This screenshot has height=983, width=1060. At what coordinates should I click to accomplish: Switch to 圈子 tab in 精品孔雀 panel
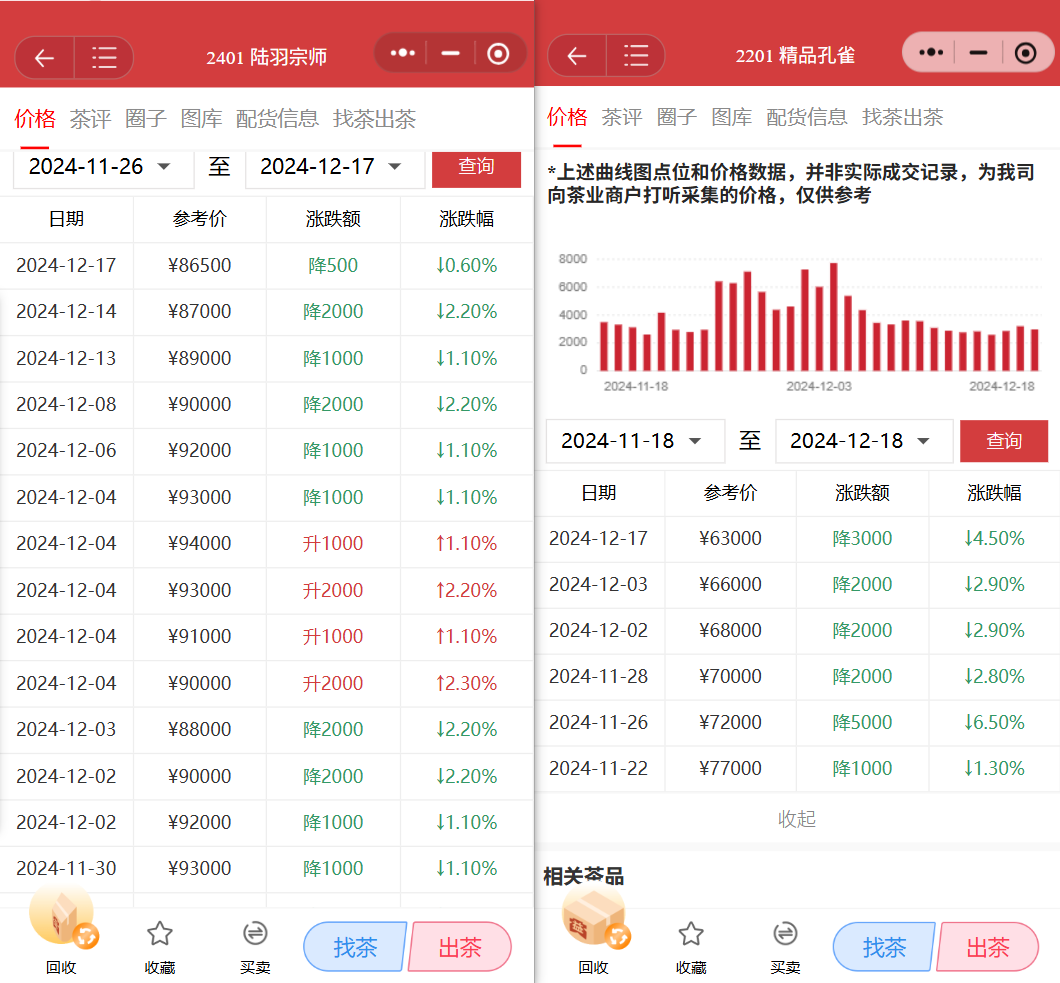click(x=677, y=117)
